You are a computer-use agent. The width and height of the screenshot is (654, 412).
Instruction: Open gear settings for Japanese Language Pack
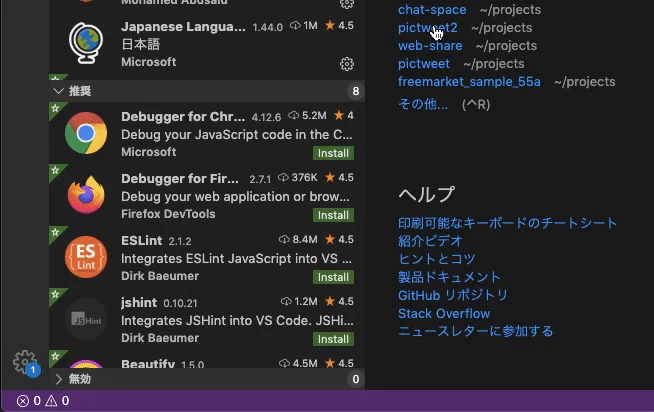pos(347,64)
